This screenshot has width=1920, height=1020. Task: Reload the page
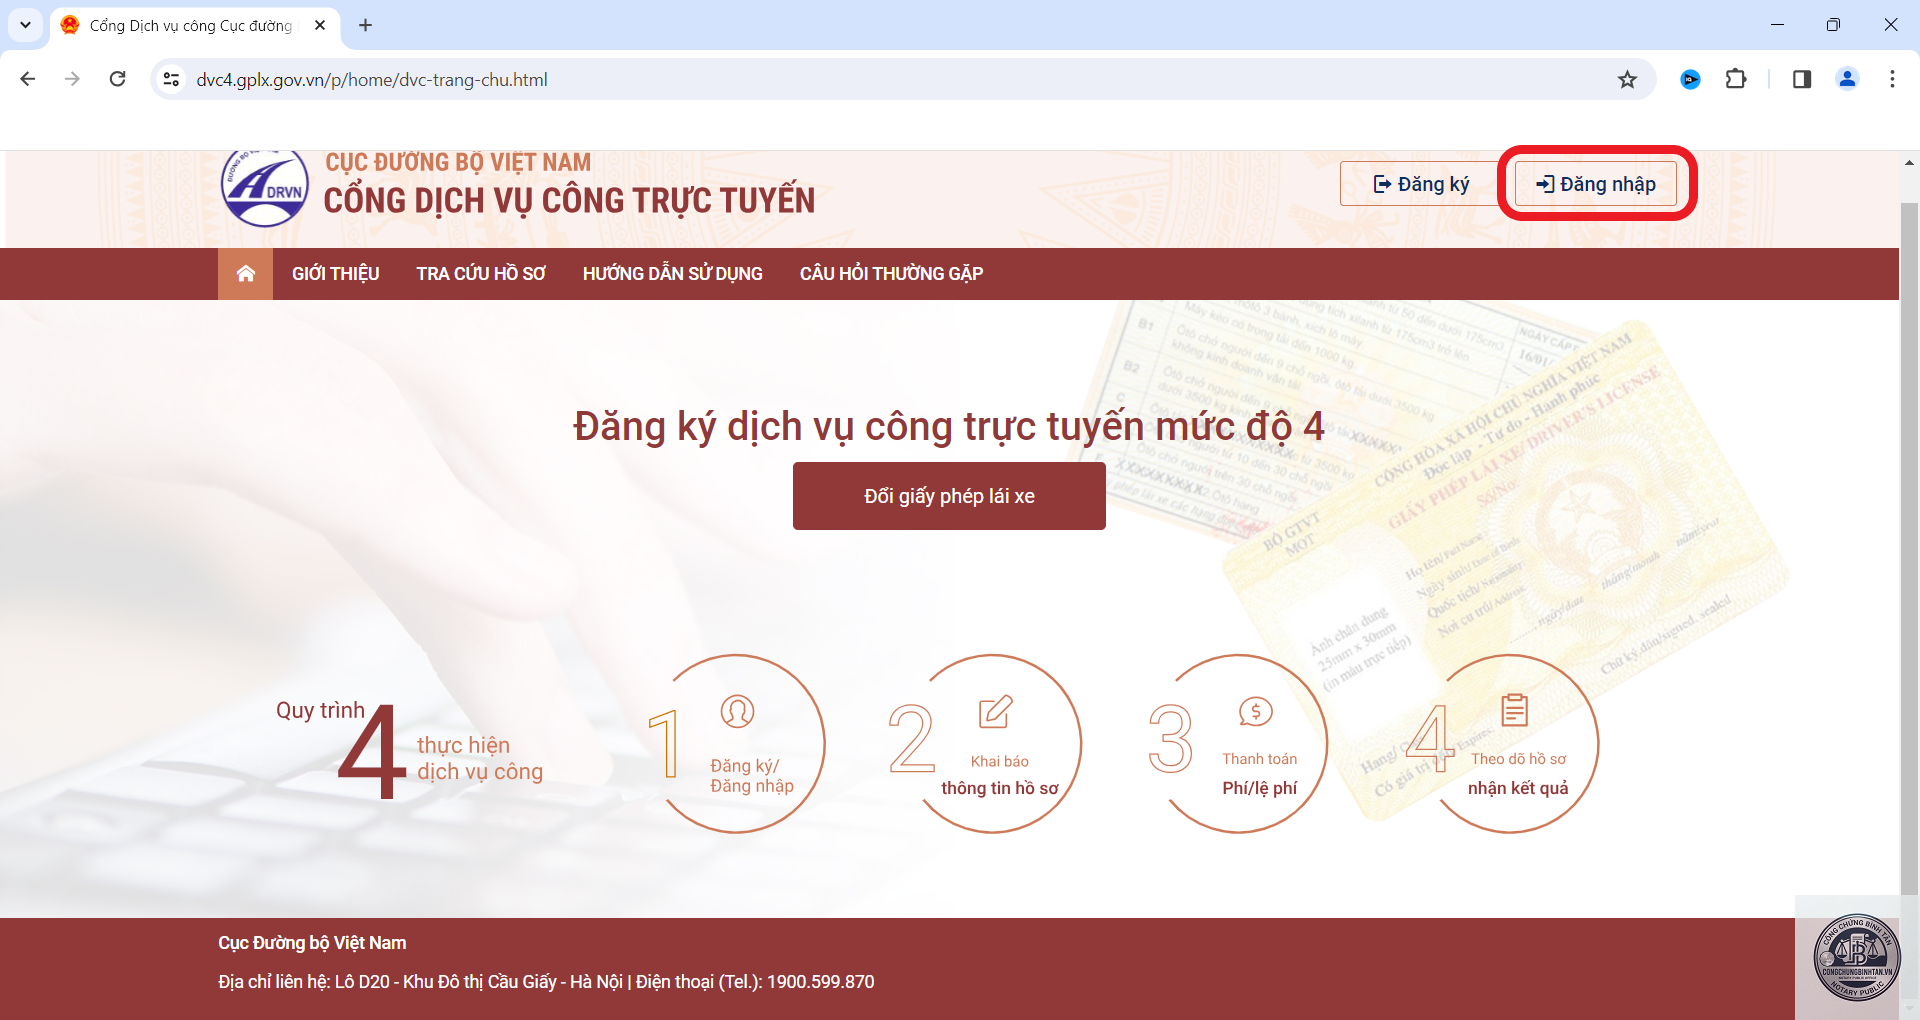click(x=117, y=79)
